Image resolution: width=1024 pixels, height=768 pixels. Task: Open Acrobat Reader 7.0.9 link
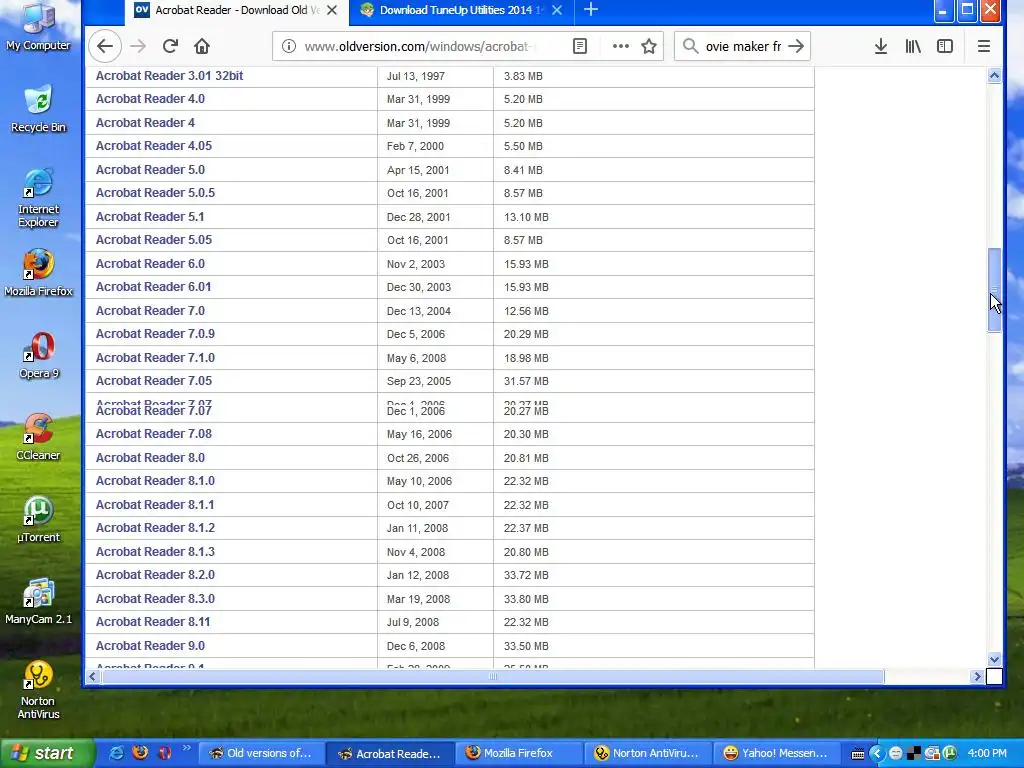tap(155, 334)
